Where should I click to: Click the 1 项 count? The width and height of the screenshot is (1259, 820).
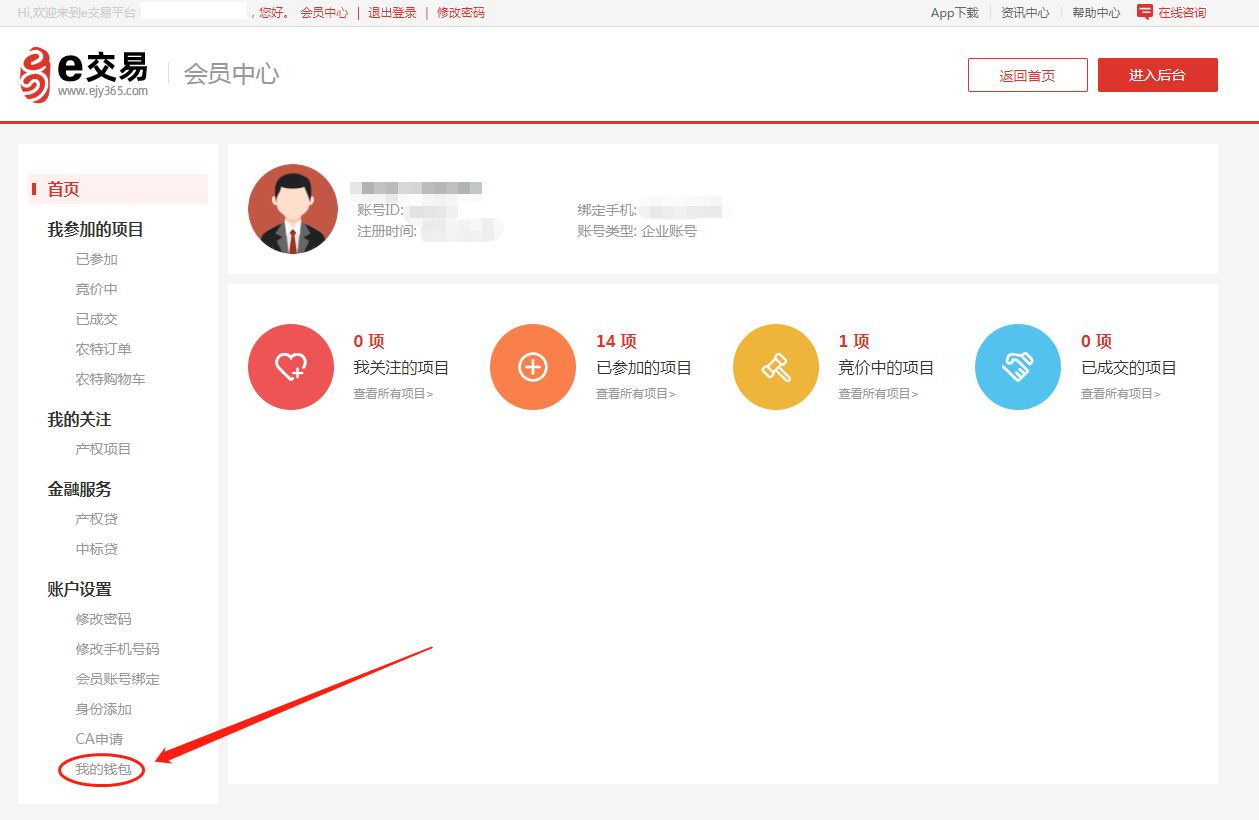pyautogui.click(x=854, y=341)
